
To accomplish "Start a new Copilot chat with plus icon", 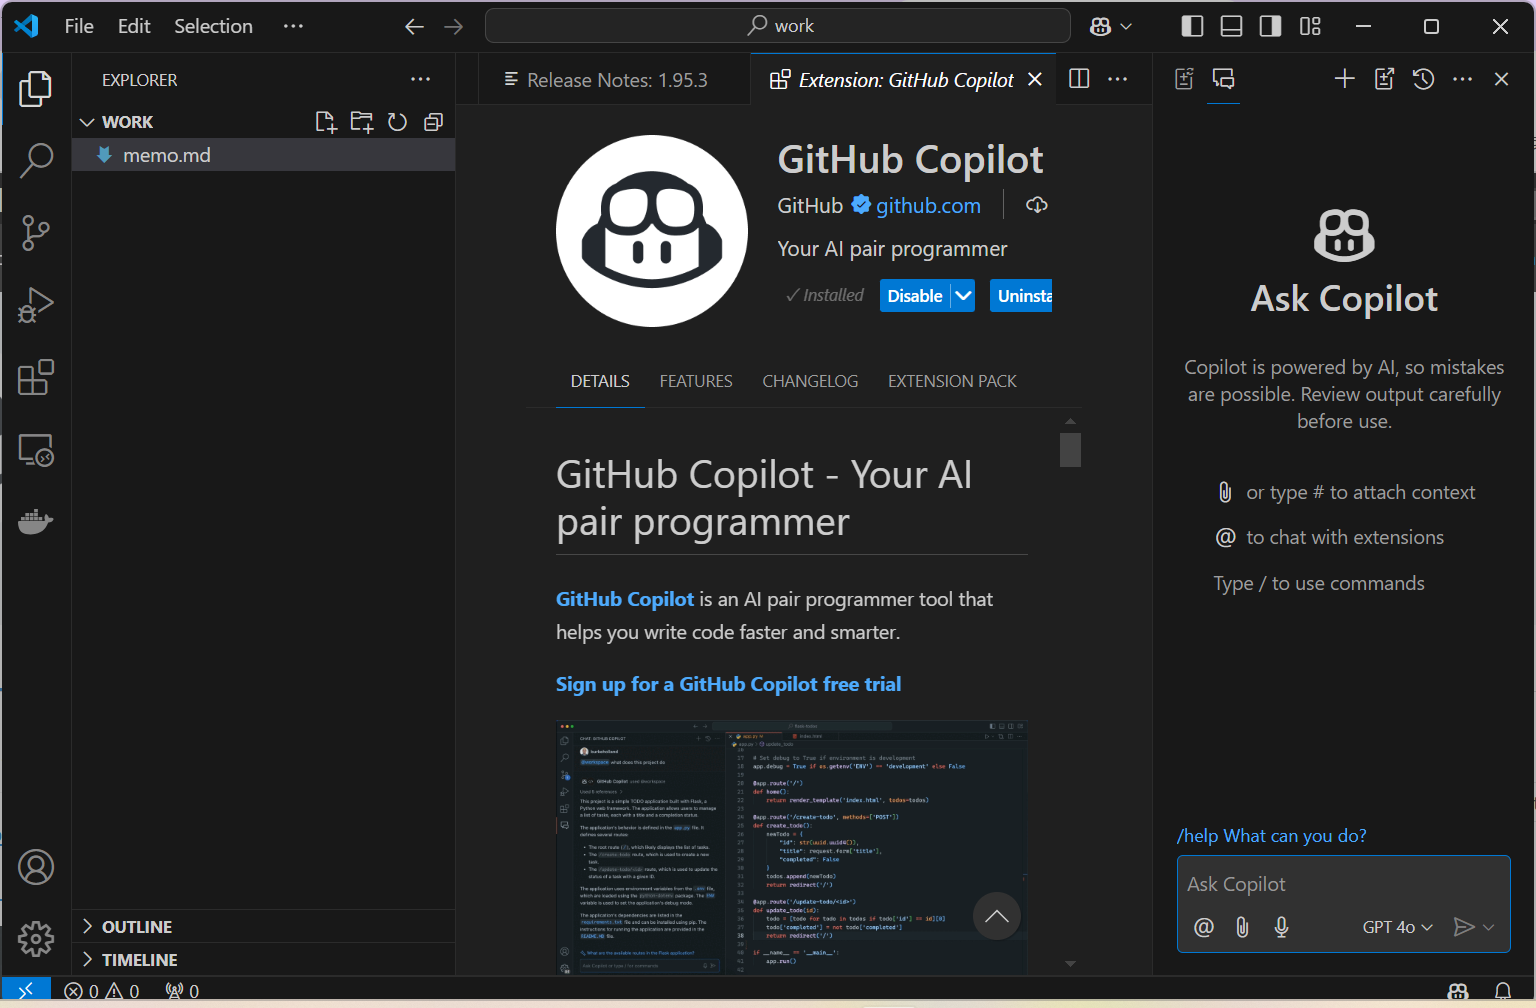I will click(1345, 79).
